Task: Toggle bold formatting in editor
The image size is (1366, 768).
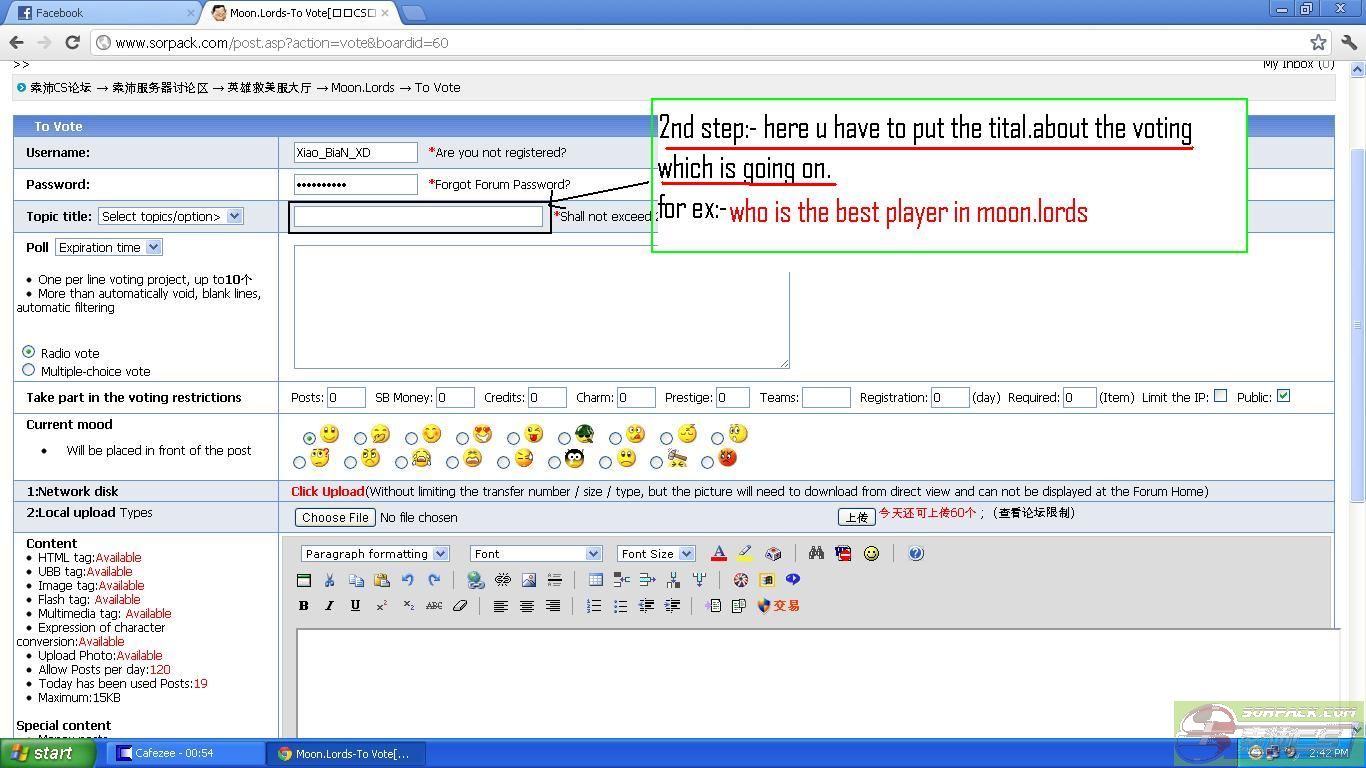Action: pos(303,606)
